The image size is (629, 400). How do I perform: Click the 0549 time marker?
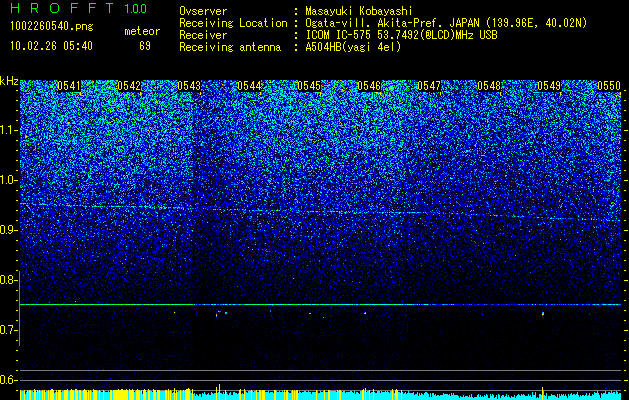549,86
